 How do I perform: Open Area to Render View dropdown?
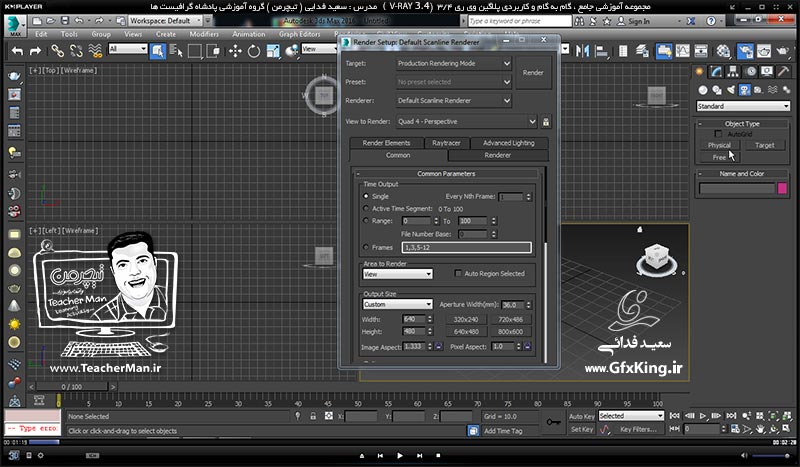397,274
